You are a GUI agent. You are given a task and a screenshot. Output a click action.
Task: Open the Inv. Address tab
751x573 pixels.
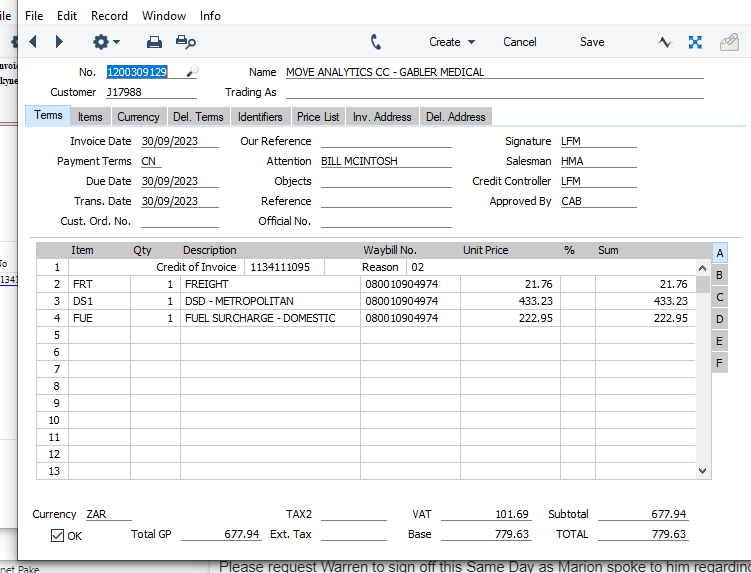click(x=382, y=117)
